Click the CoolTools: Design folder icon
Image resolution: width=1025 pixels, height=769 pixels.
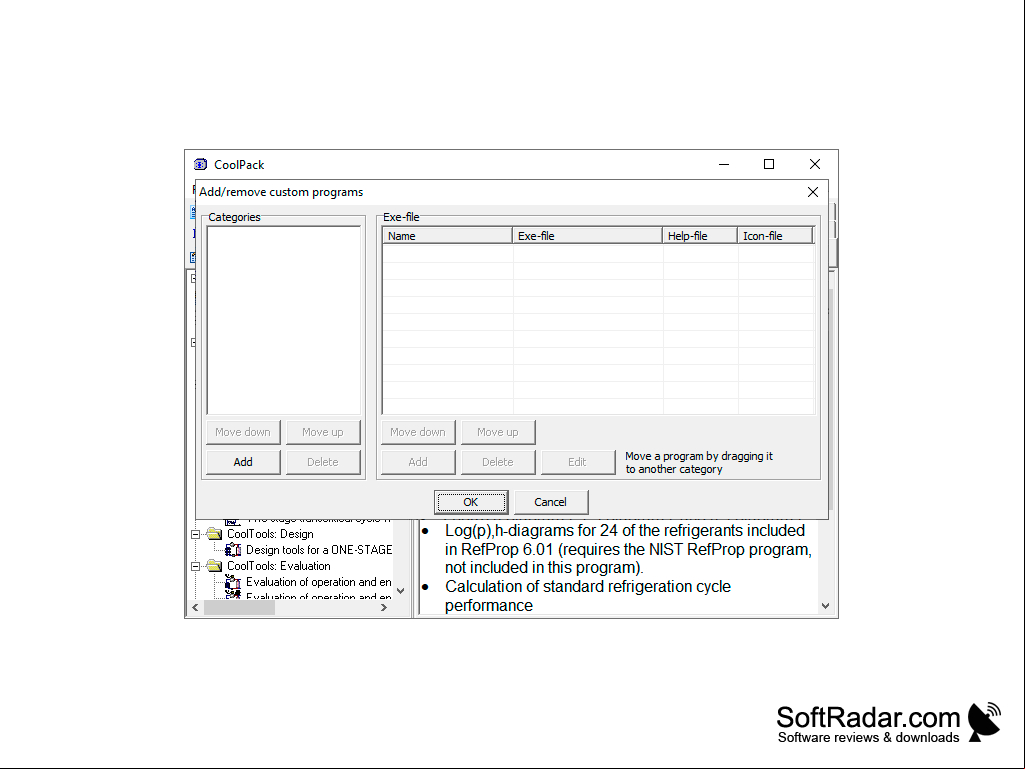tap(214, 534)
